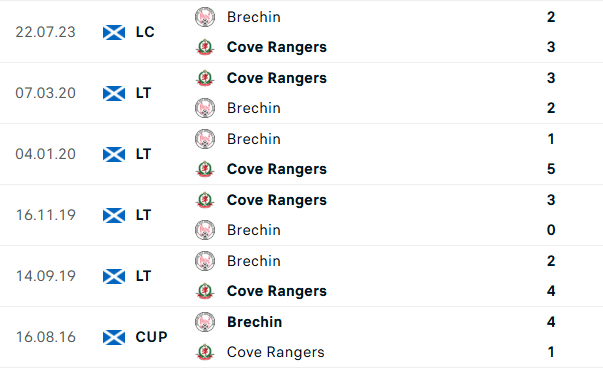Click Scotland flag beside LC label

[x=114, y=32]
